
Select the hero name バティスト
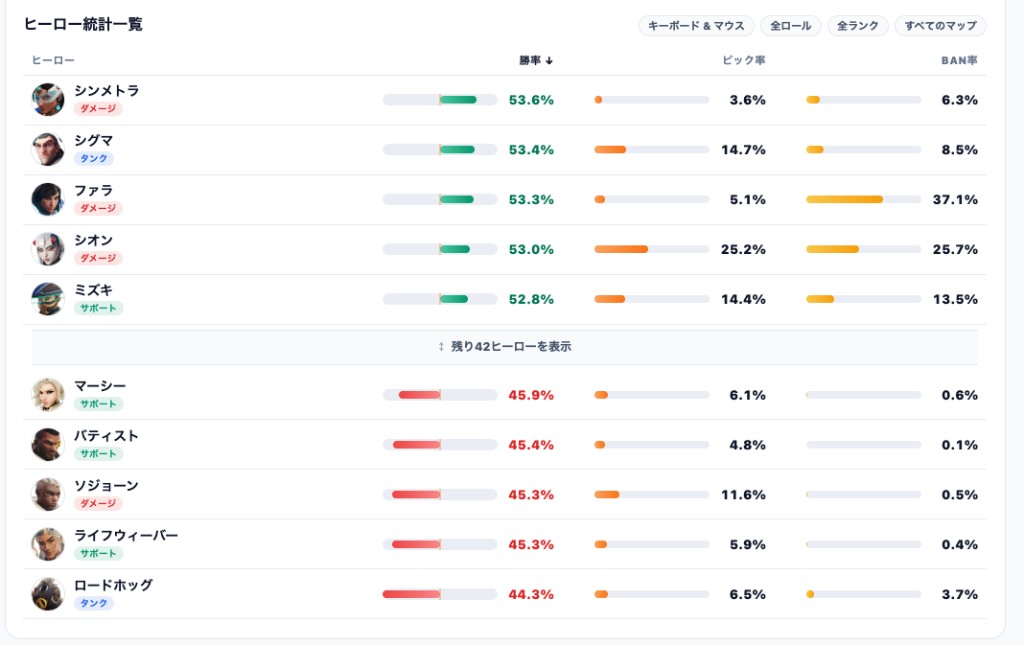point(106,435)
